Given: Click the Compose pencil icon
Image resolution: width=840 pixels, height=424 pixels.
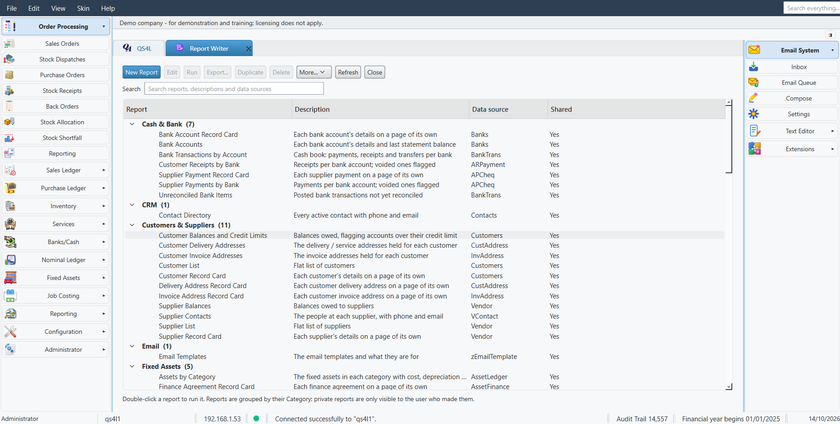Looking at the screenshot, I should pyautogui.click(x=754, y=98).
